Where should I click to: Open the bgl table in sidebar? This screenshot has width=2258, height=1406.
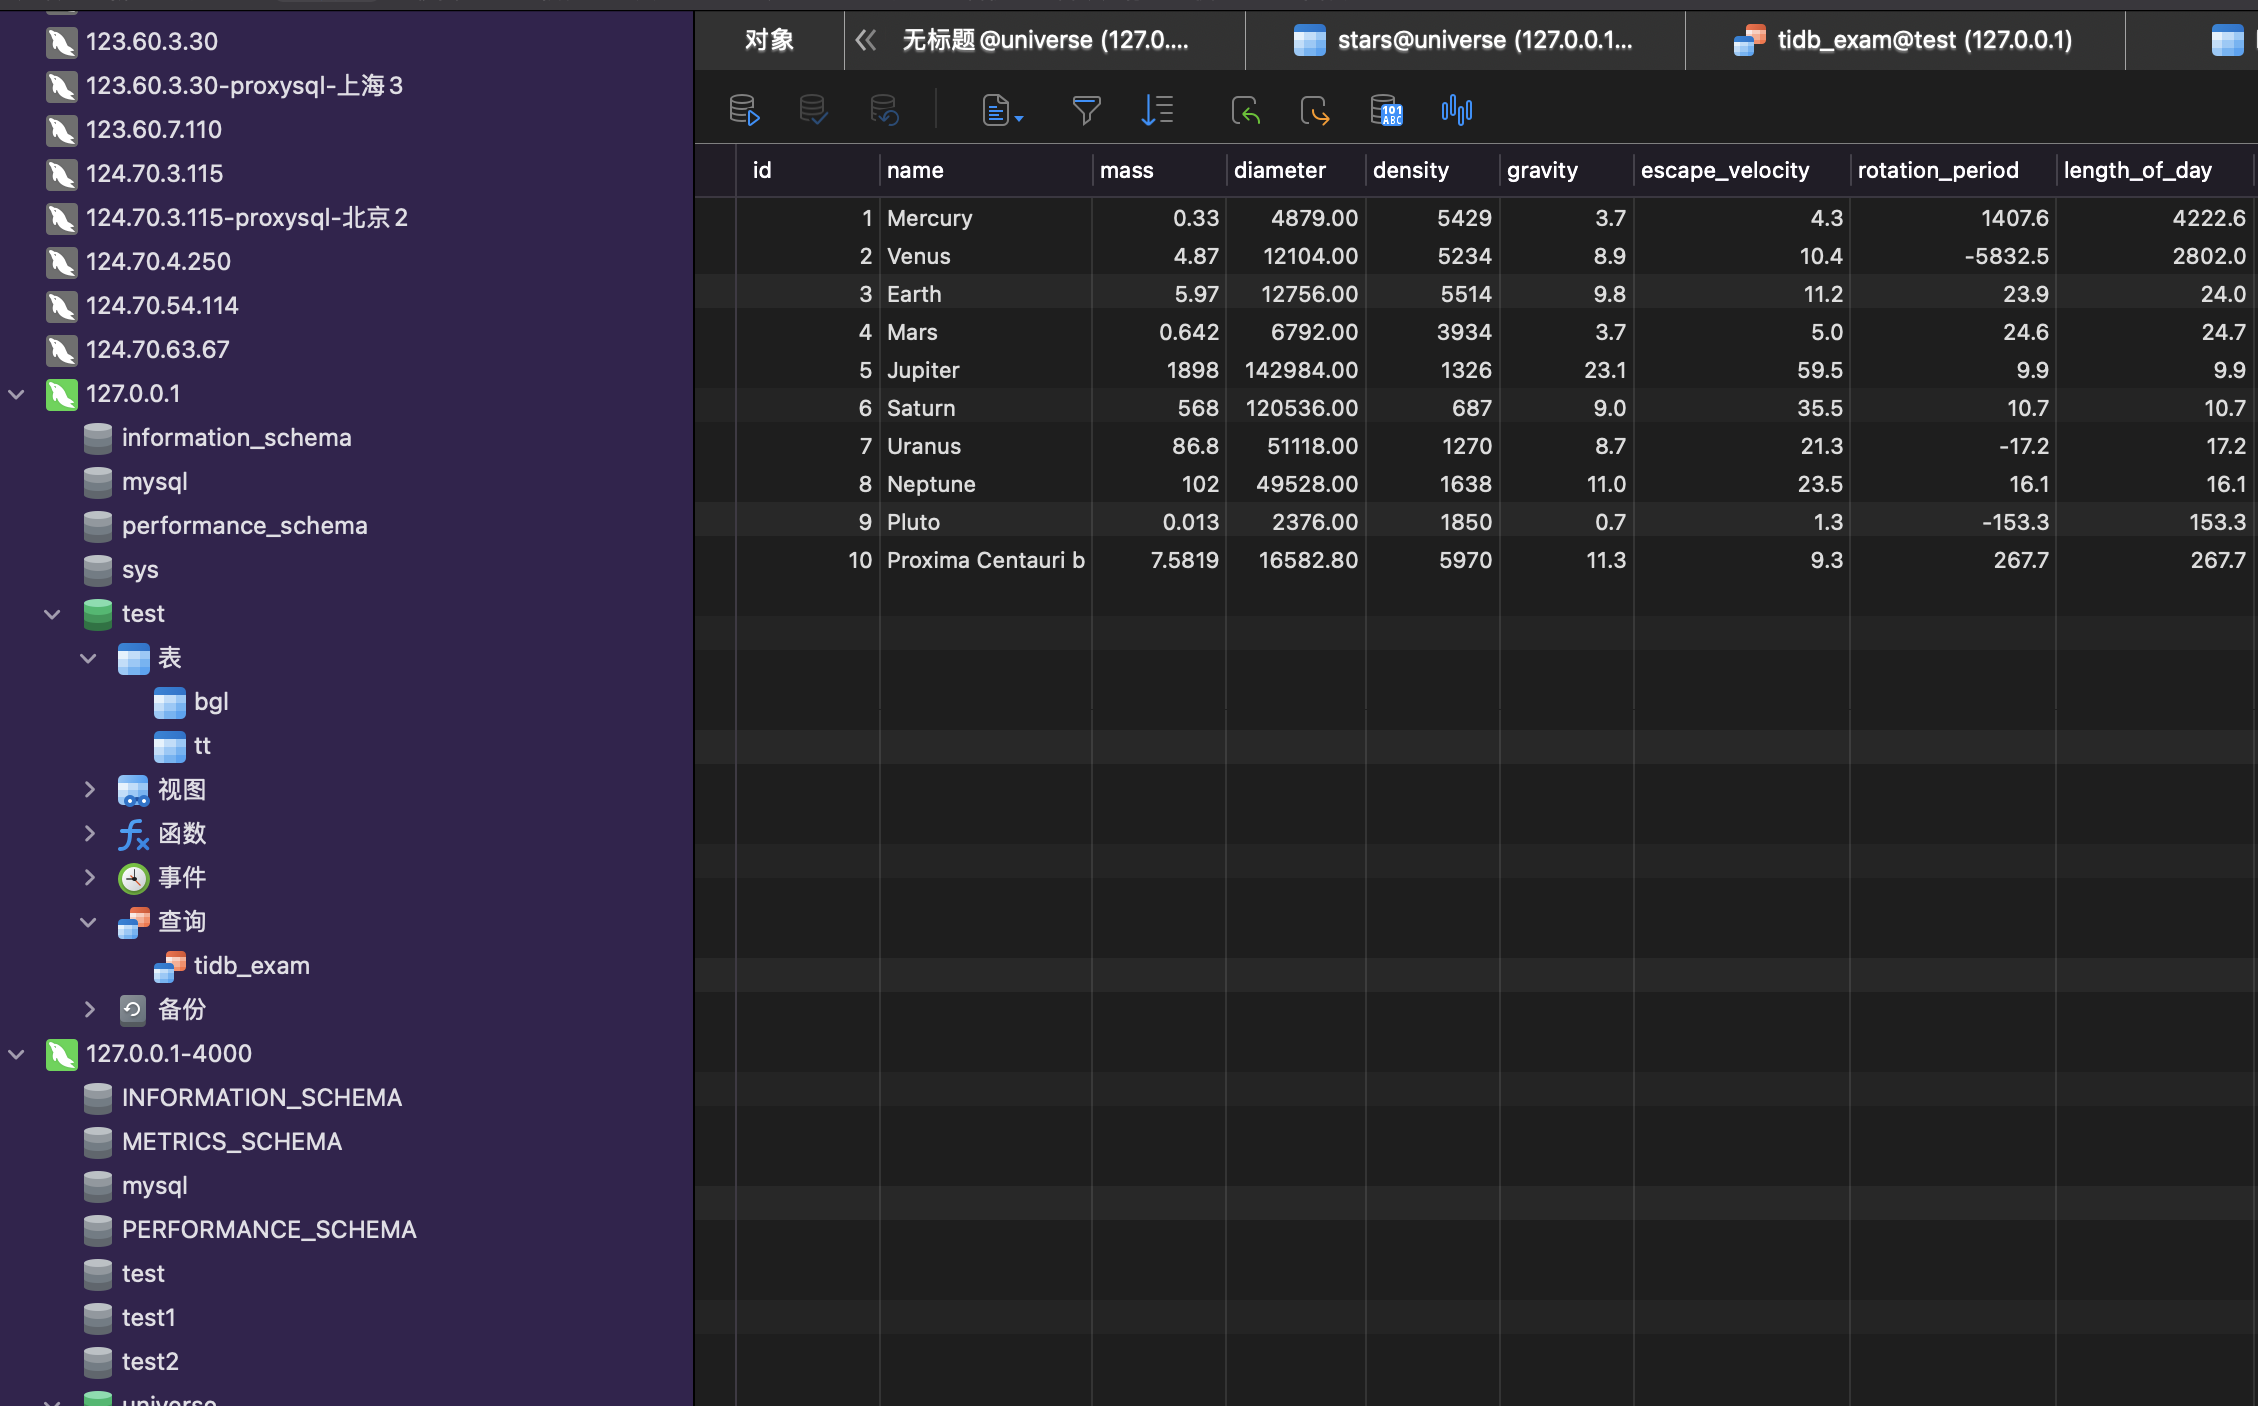click(210, 702)
